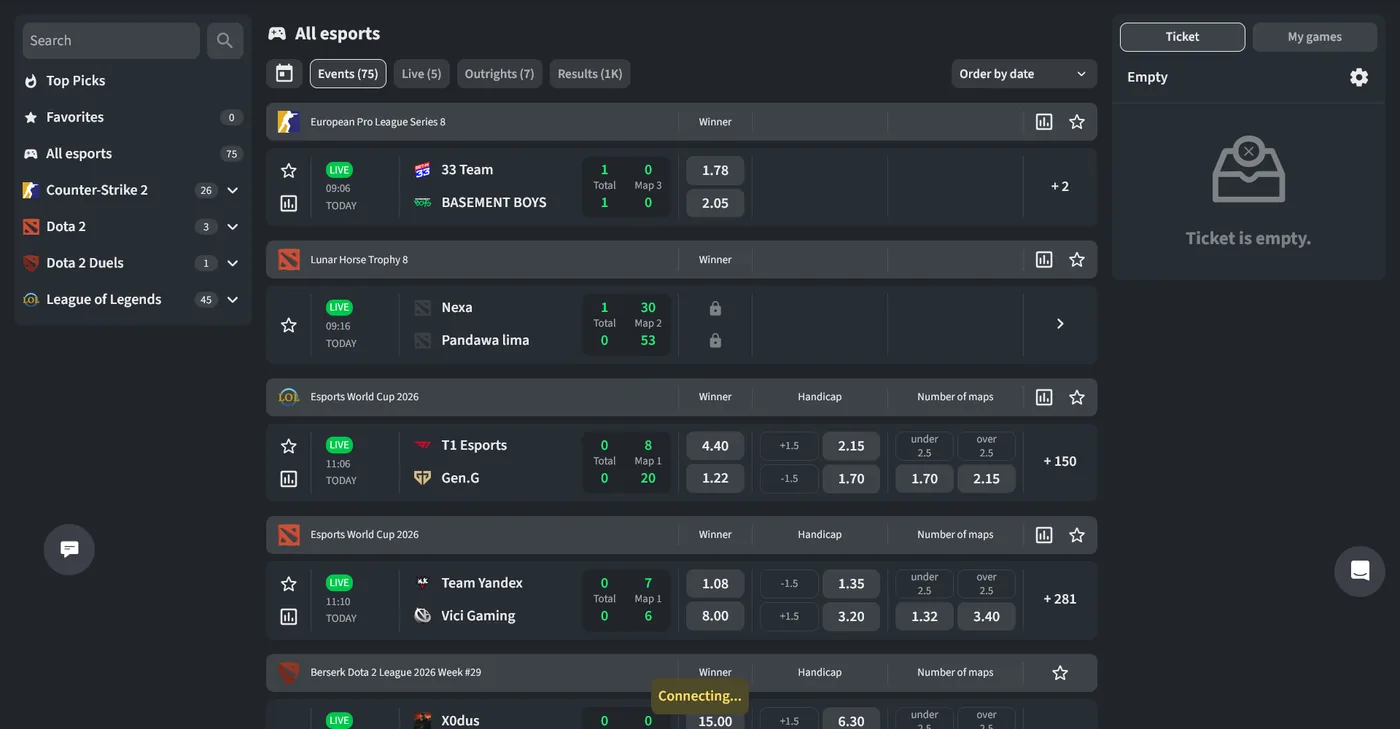The height and width of the screenshot is (729, 1400).
Task: Click the League of Legends game icon
Action: (31, 300)
